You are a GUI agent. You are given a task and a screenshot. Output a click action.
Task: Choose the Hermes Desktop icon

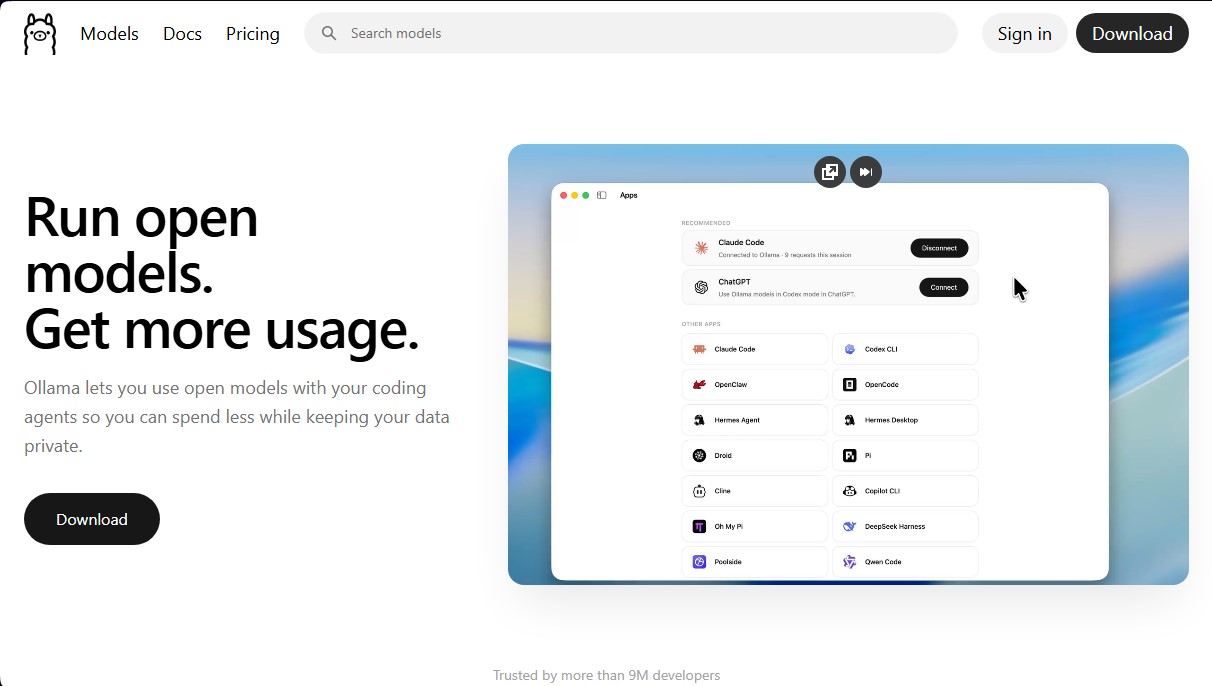[x=849, y=420]
